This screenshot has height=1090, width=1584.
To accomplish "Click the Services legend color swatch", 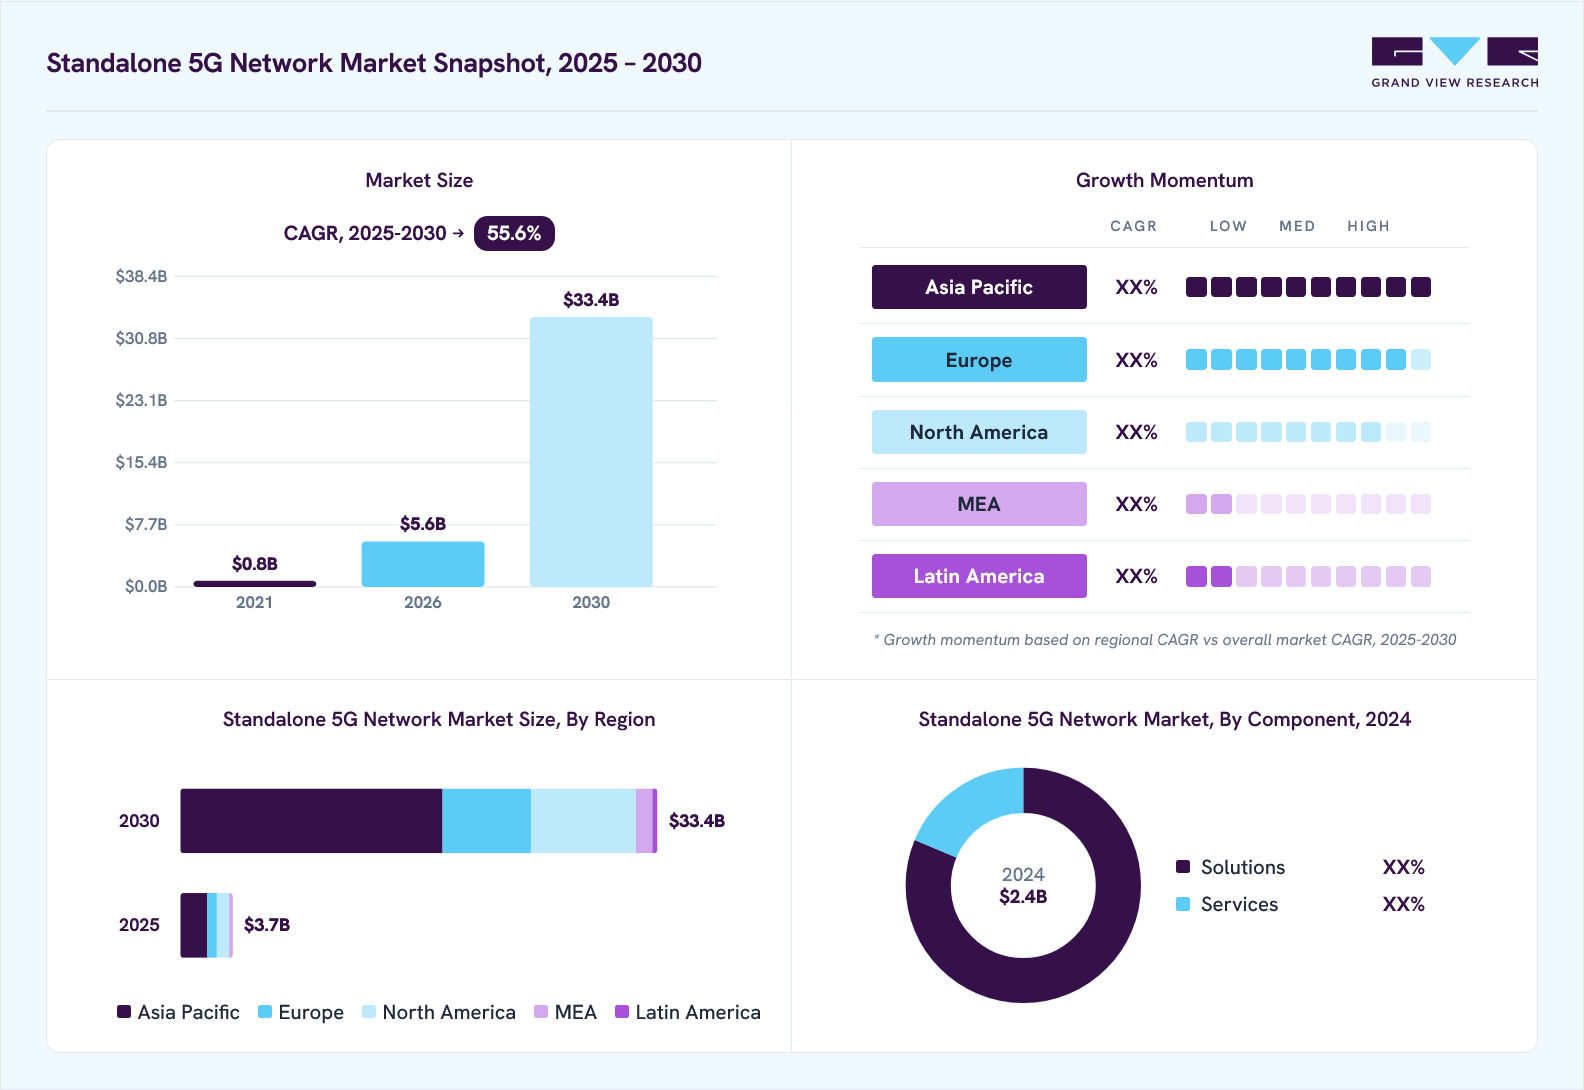I will click(x=1183, y=904).
